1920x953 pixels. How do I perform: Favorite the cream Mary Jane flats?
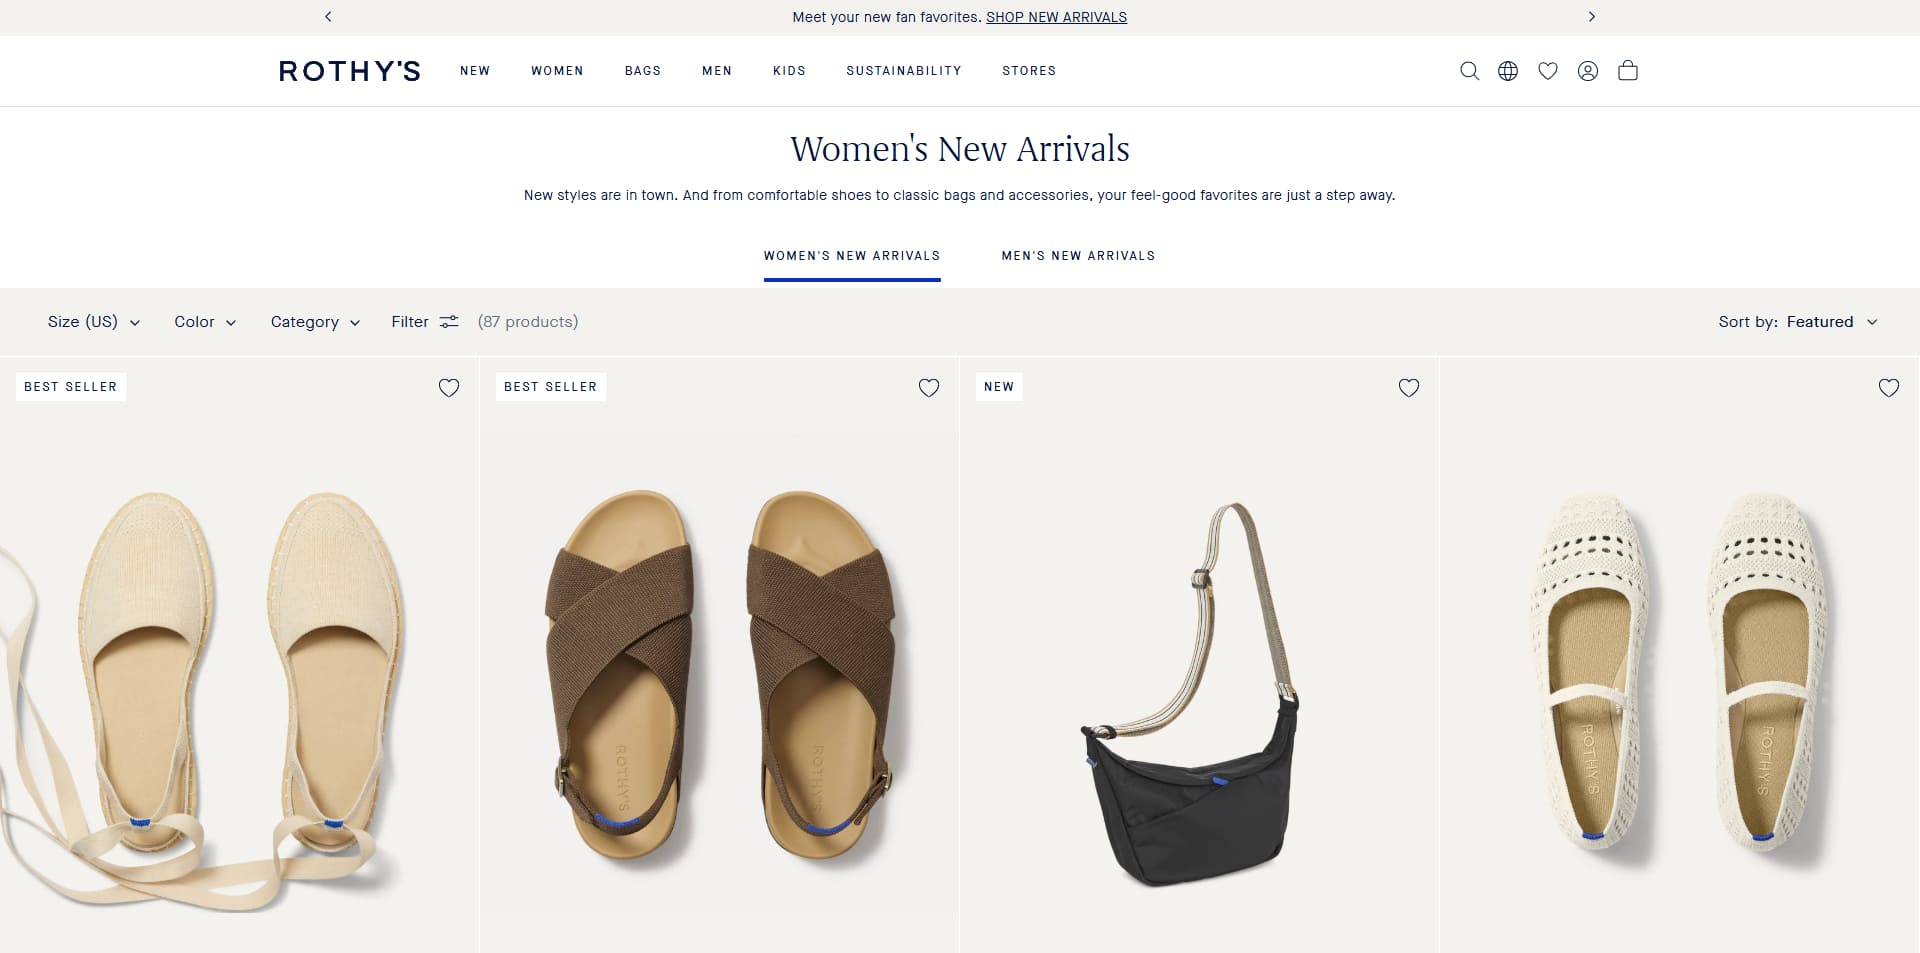(1889, 388)
